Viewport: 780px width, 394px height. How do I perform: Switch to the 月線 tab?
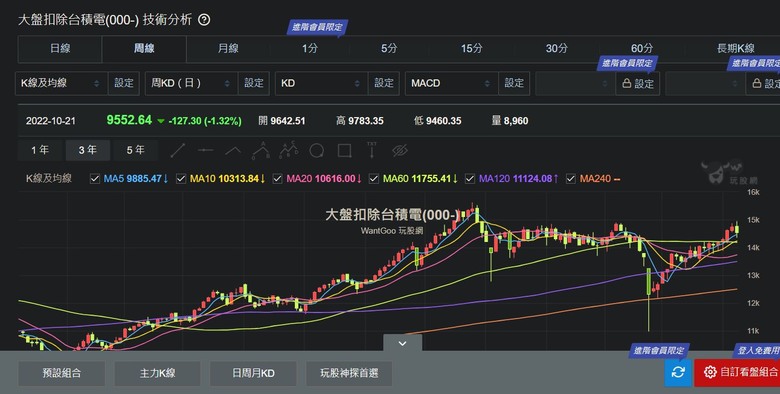(228, 49)
